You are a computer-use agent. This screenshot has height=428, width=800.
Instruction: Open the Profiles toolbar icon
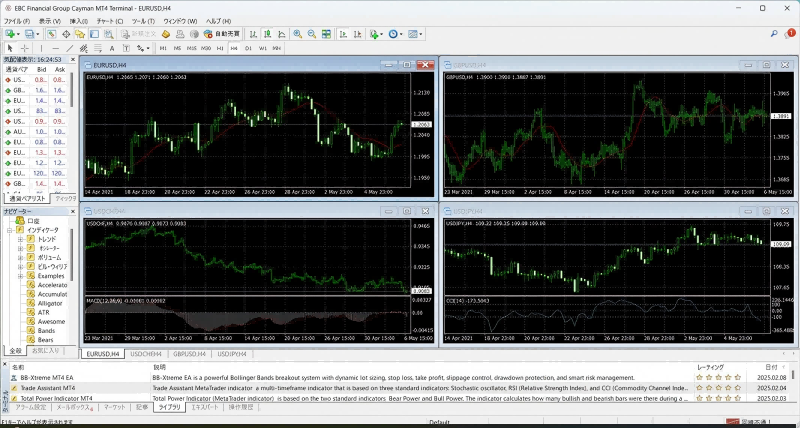point(31,34)
